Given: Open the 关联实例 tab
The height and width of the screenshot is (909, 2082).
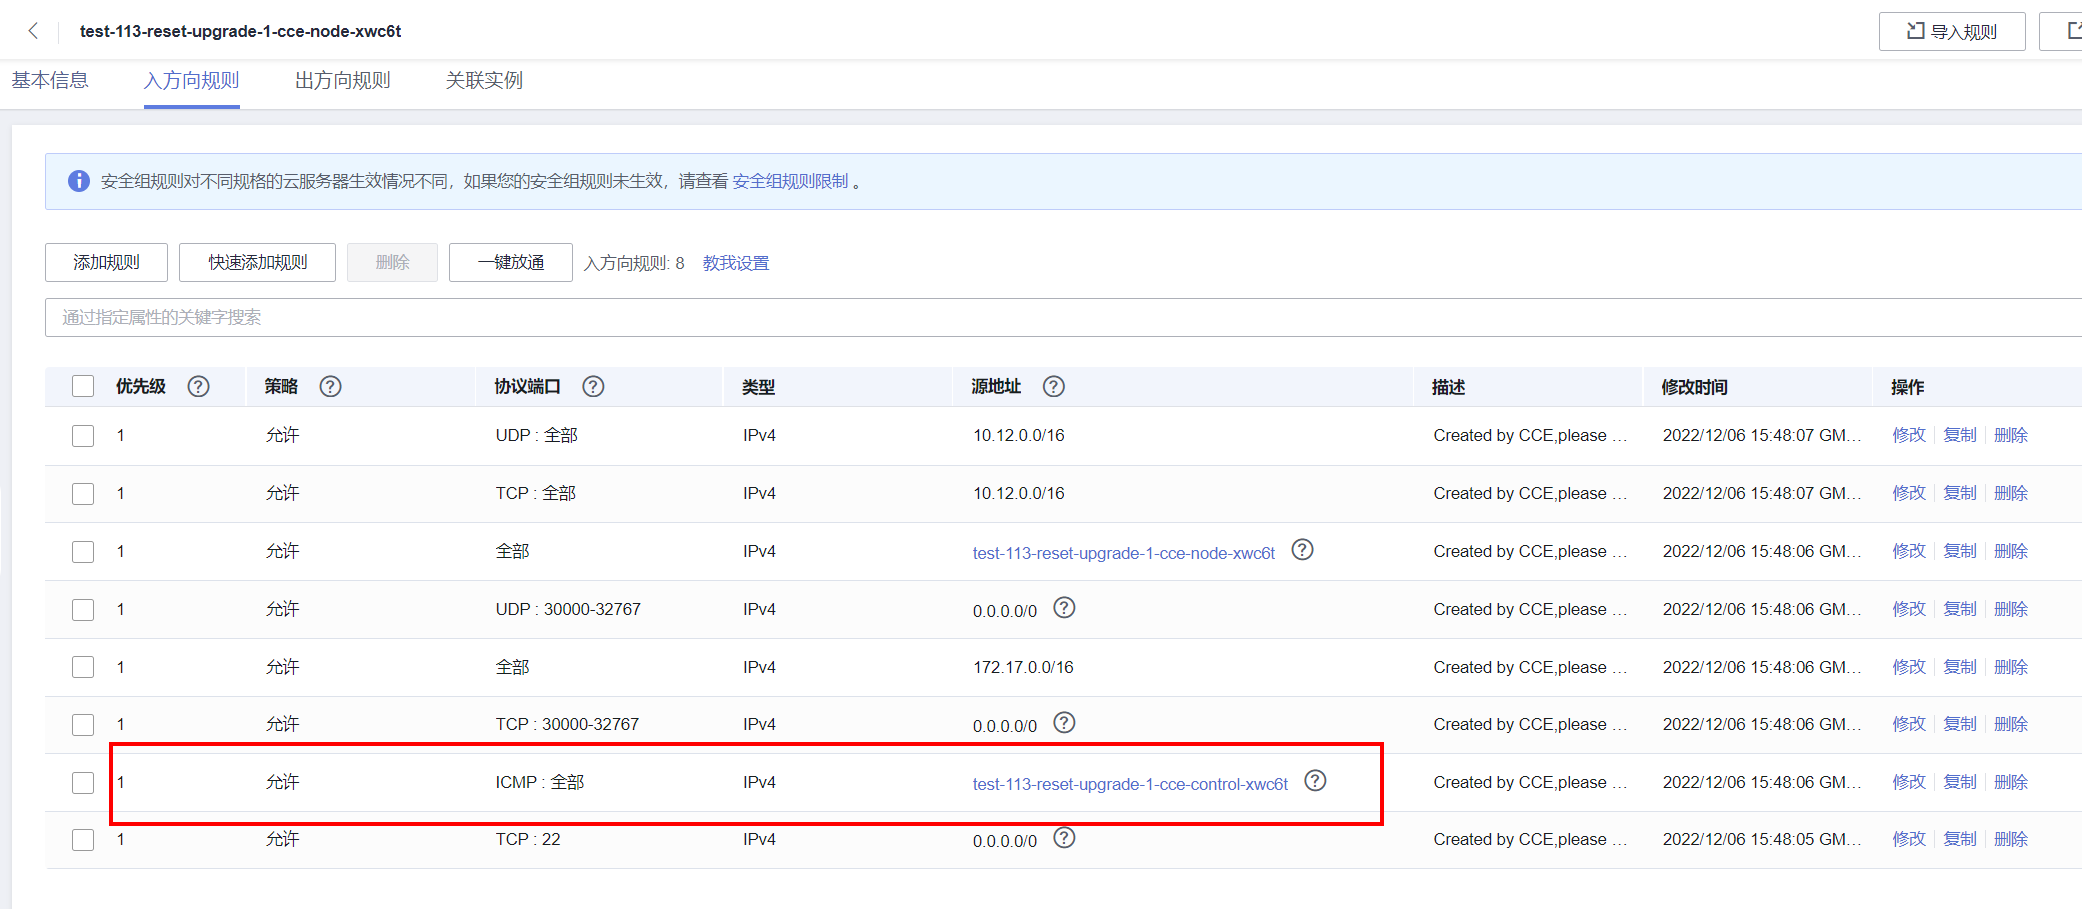Looking at the screenshot, I should click(x=484, y=81).
